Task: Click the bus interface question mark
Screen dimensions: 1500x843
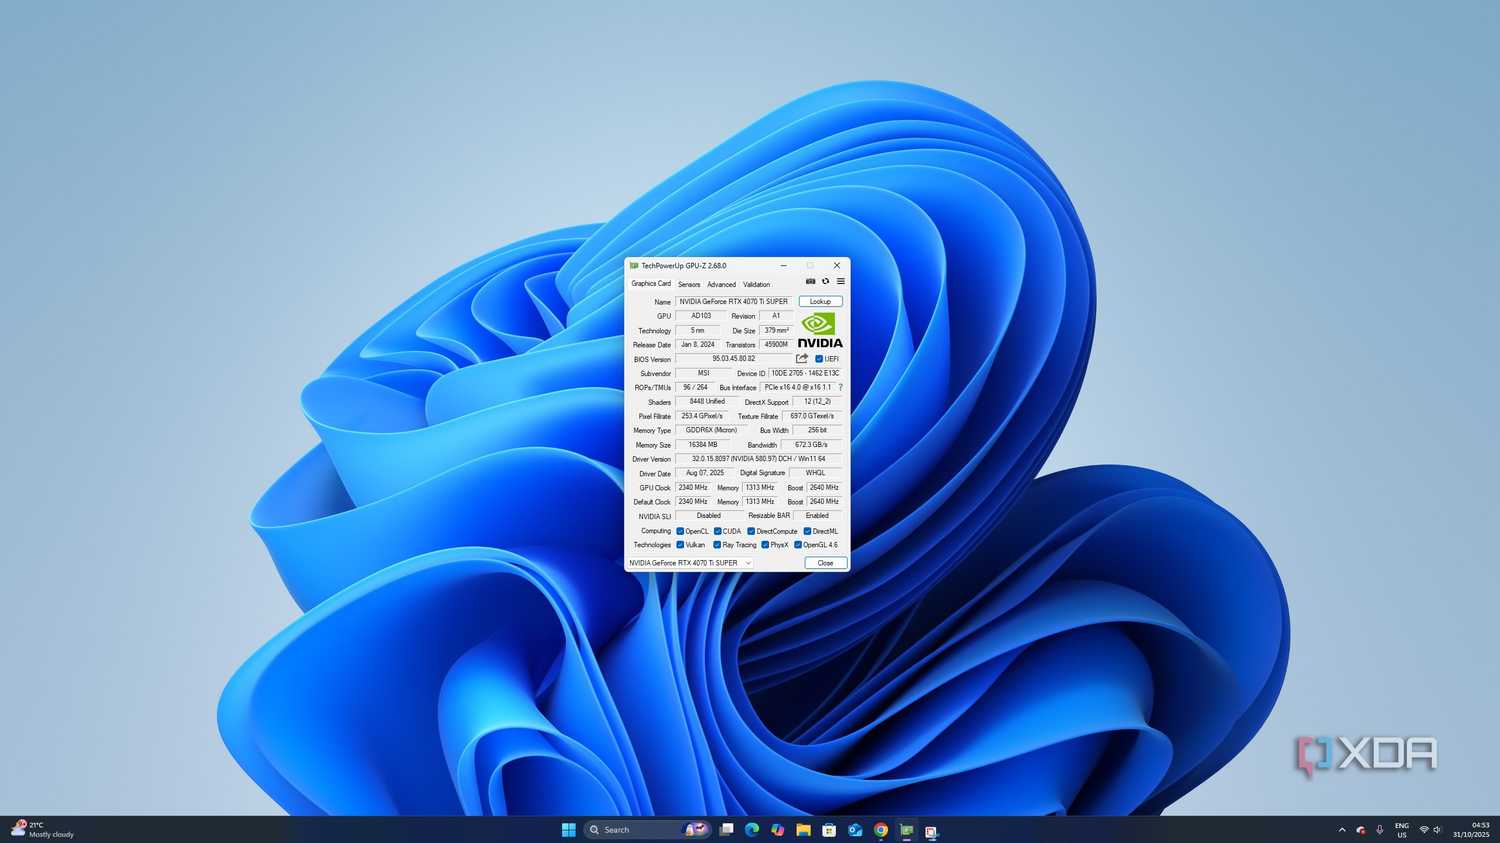Action: pos(840,387)
